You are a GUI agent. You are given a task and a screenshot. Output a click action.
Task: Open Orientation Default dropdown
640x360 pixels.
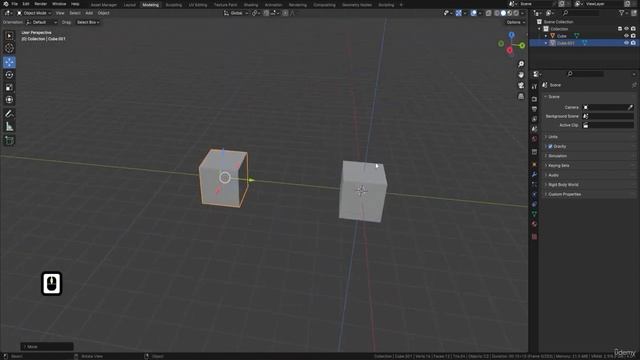point(42,22)
